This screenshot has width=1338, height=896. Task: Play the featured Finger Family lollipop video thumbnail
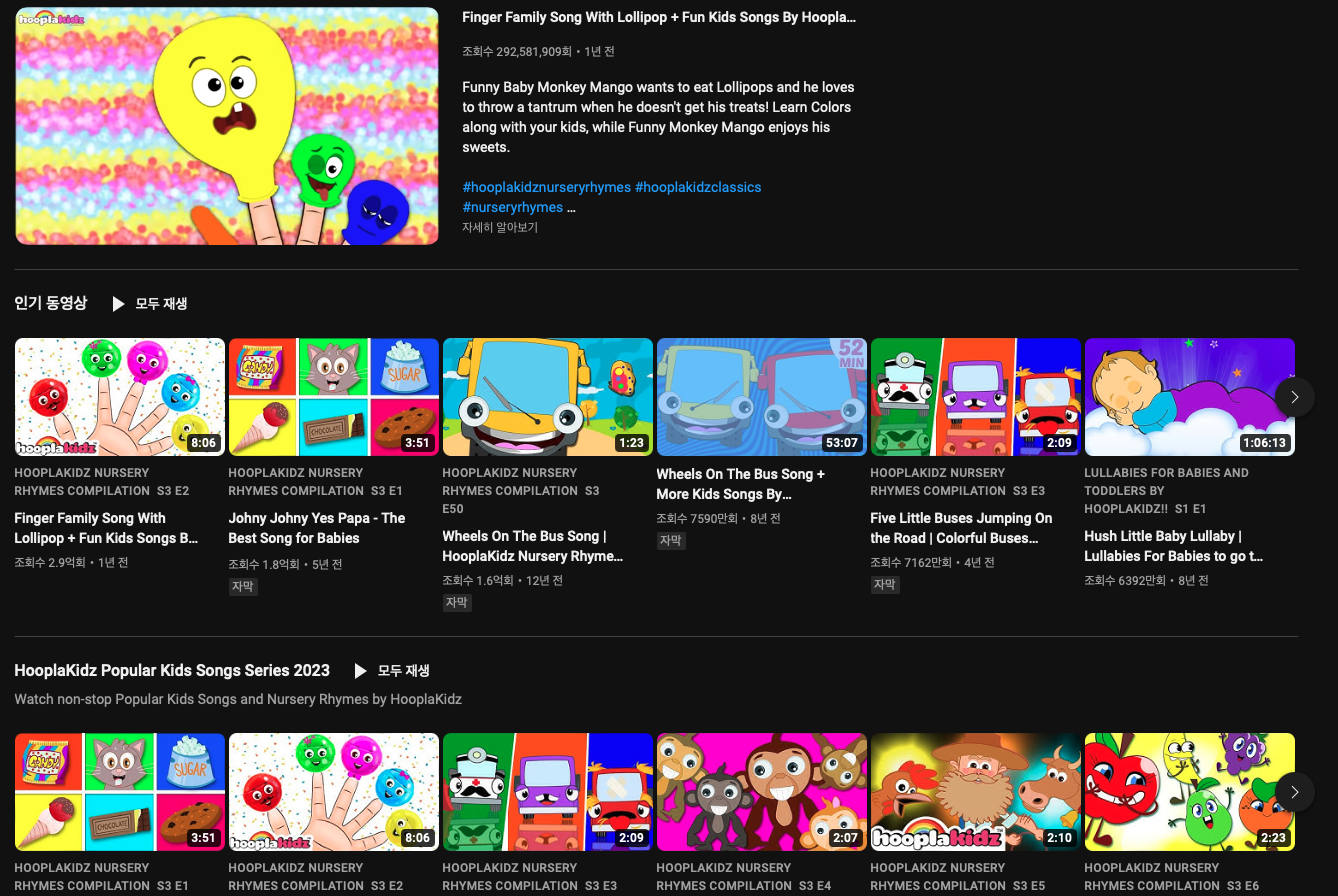coord(227,126)
